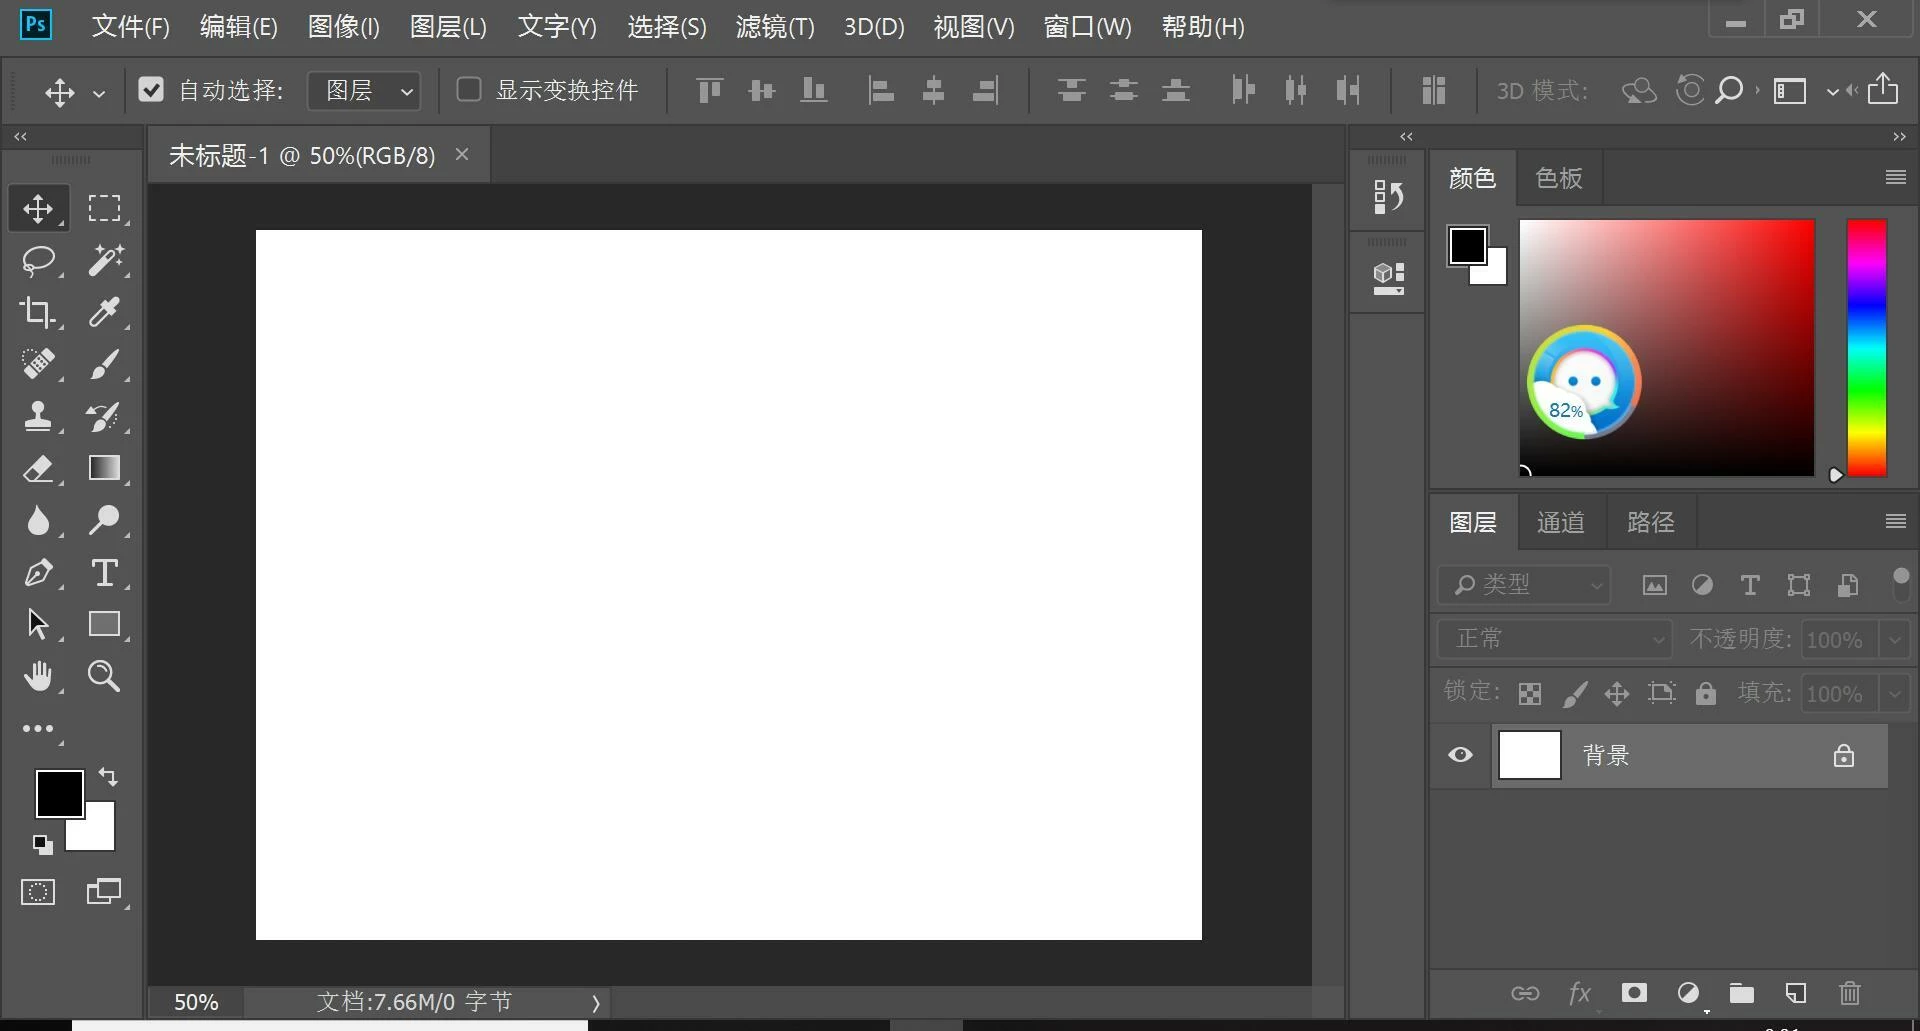1920x1031 pixels.
Task: Select the Eraser tool
Action: 38,468
